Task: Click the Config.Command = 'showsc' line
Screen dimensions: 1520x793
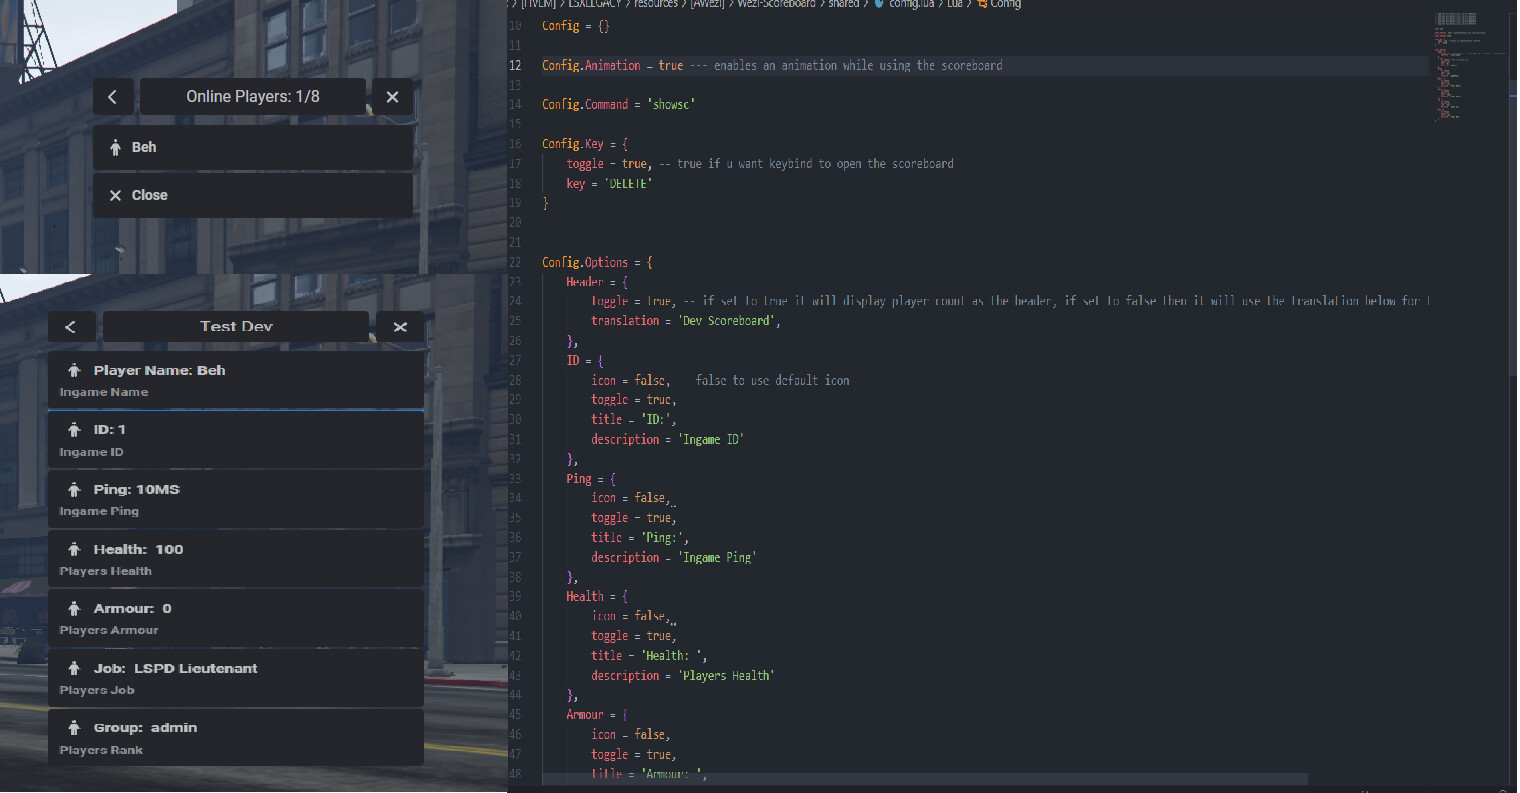Action: click(618, 105)
